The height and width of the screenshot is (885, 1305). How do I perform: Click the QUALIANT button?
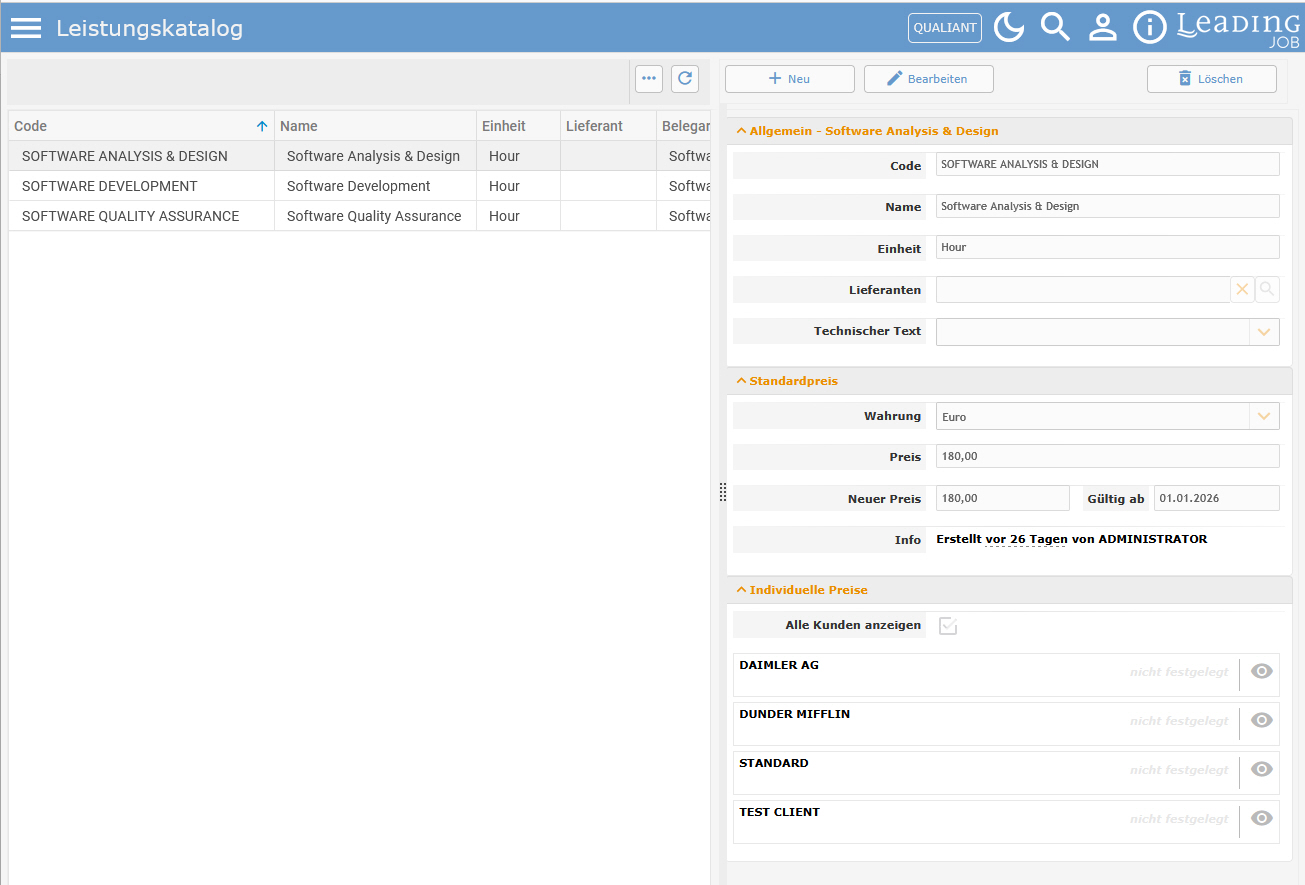click(x=945, y=28)
